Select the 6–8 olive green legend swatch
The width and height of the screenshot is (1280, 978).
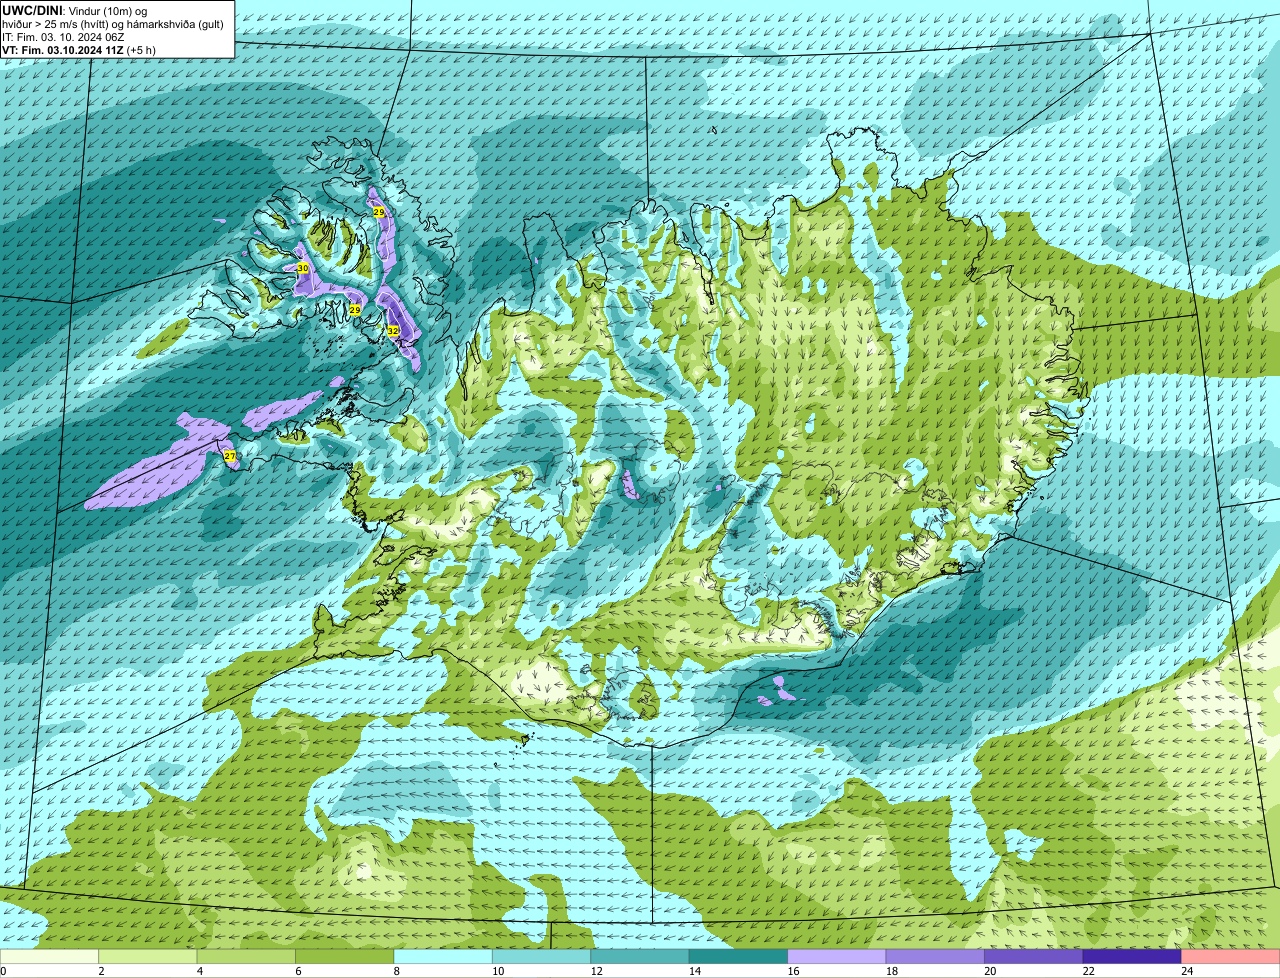pos(345,957)
